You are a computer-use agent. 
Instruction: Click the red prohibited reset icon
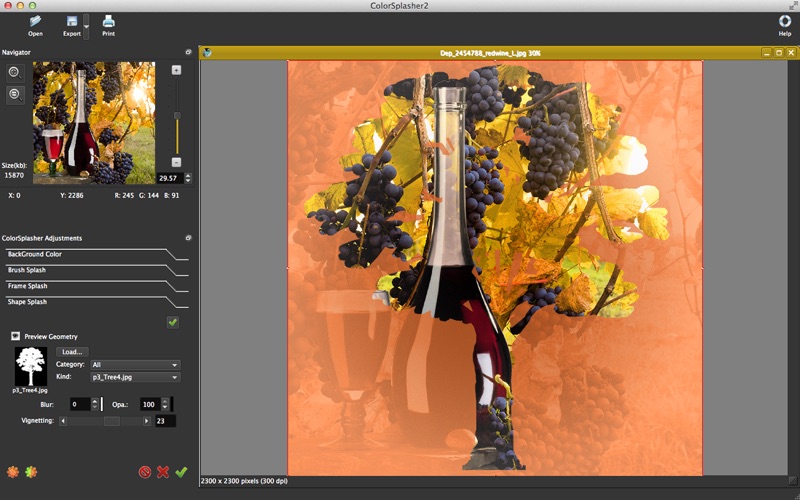(x=145, y=472)
